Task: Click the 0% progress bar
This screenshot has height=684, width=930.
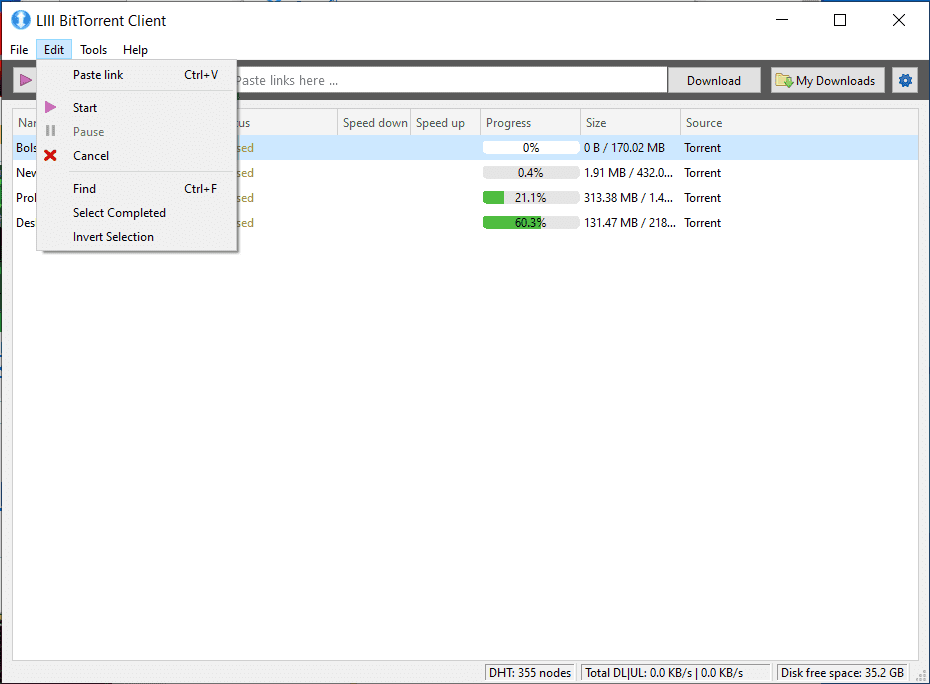Action: point(531,148)
